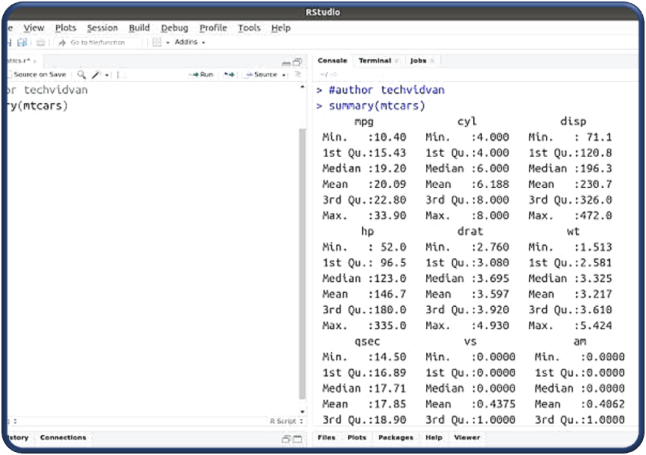Open the Debug menu
This screenshot has height=455, width=646.
click(174, 28)
